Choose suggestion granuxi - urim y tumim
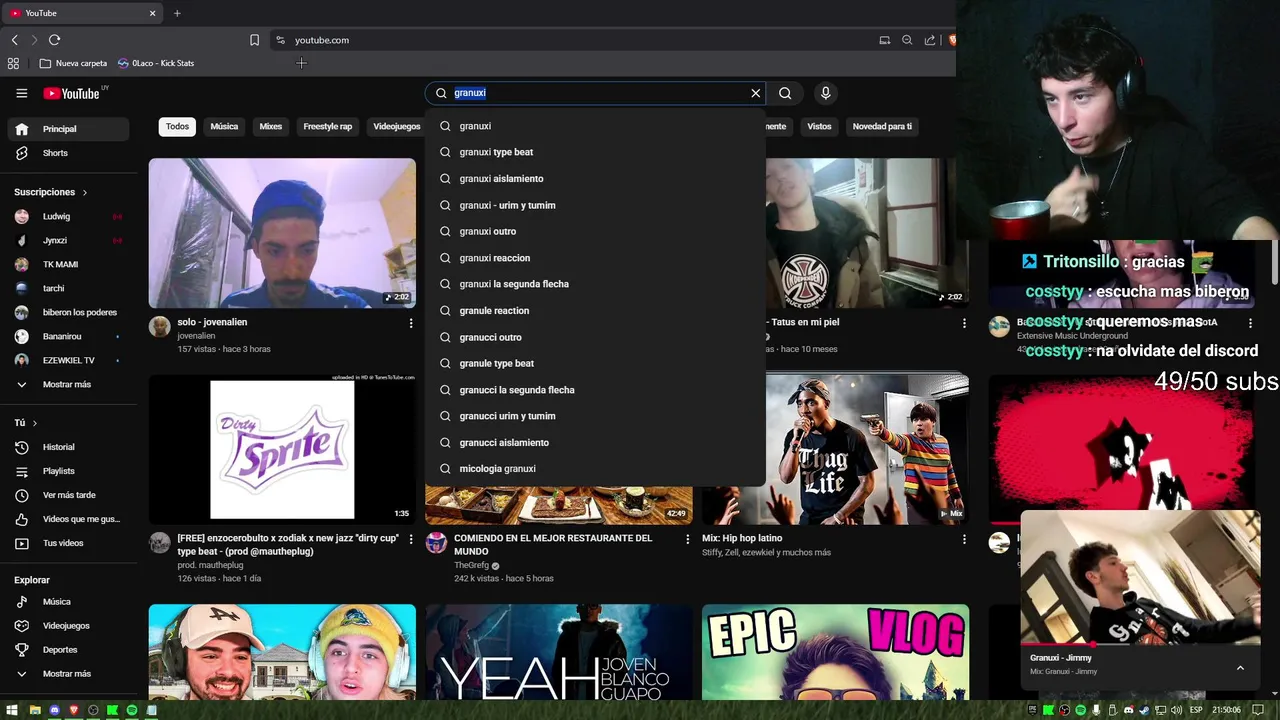 coord(595,205)
